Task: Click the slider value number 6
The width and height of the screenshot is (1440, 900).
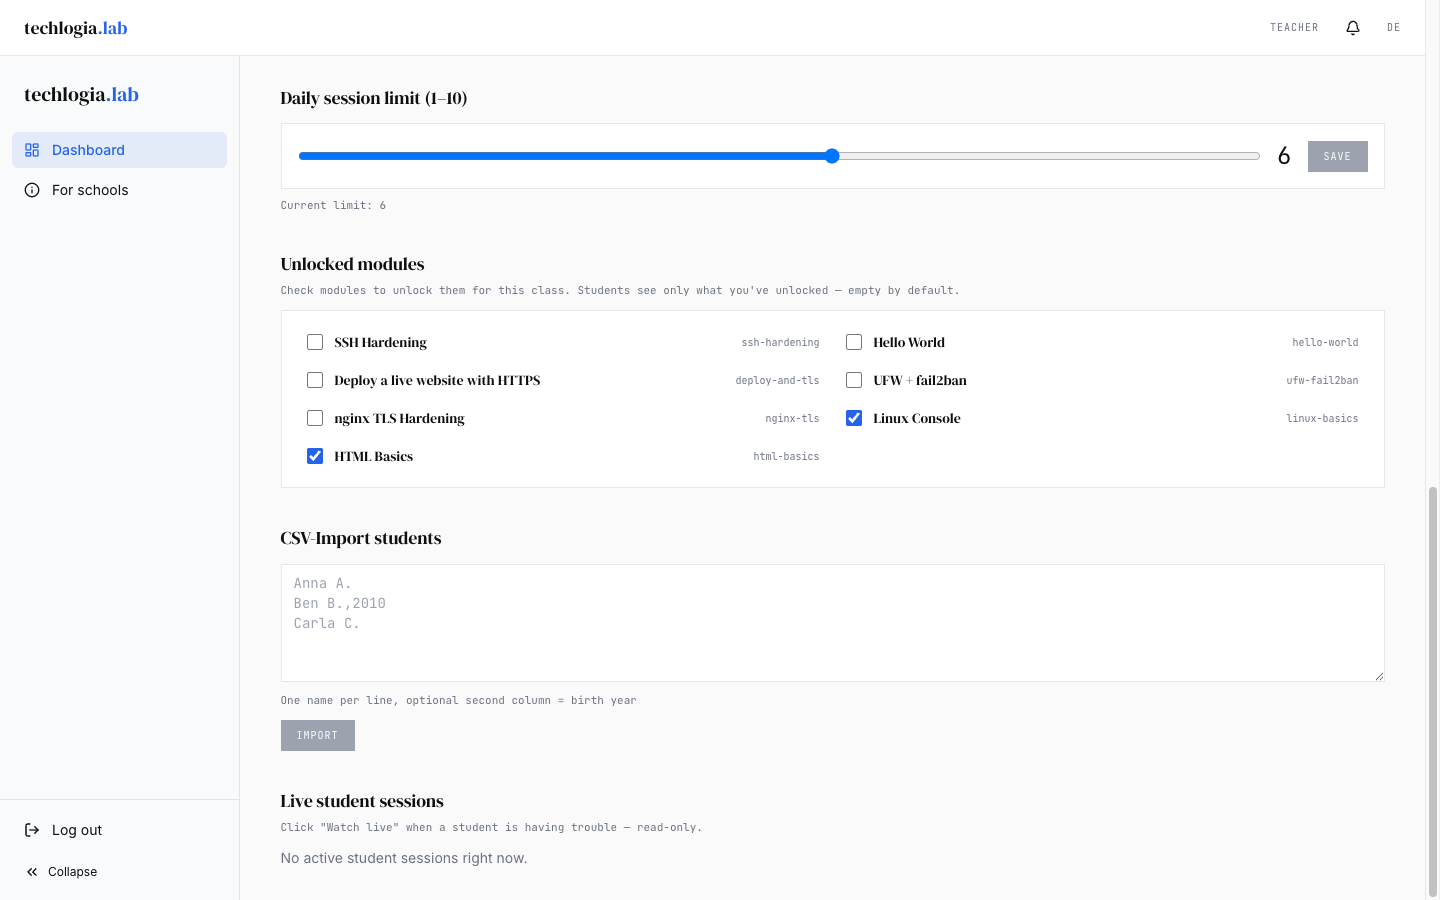Action: click(1284, 156)
